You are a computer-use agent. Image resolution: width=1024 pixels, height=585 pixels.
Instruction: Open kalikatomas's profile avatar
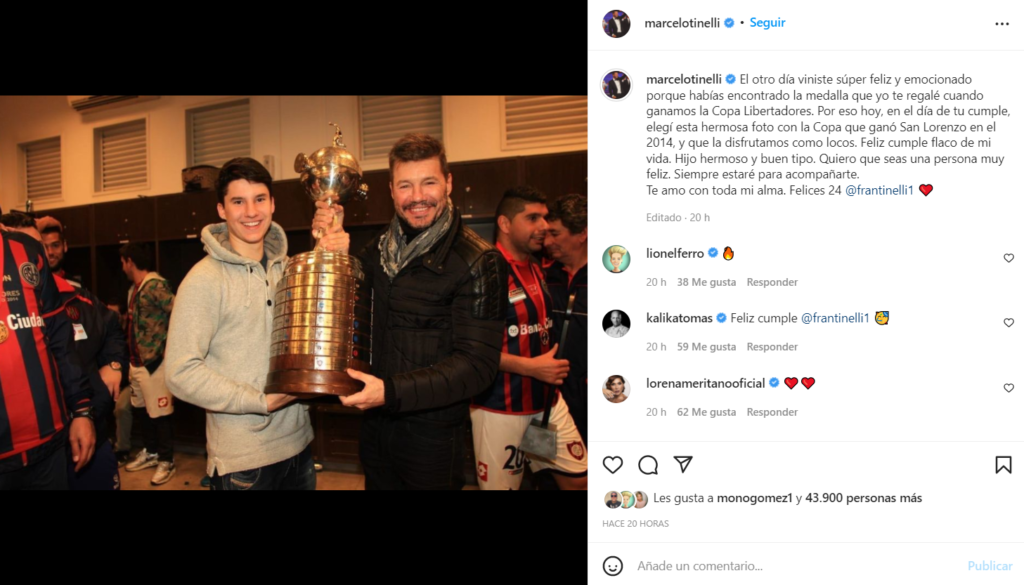tap(616, 323)
